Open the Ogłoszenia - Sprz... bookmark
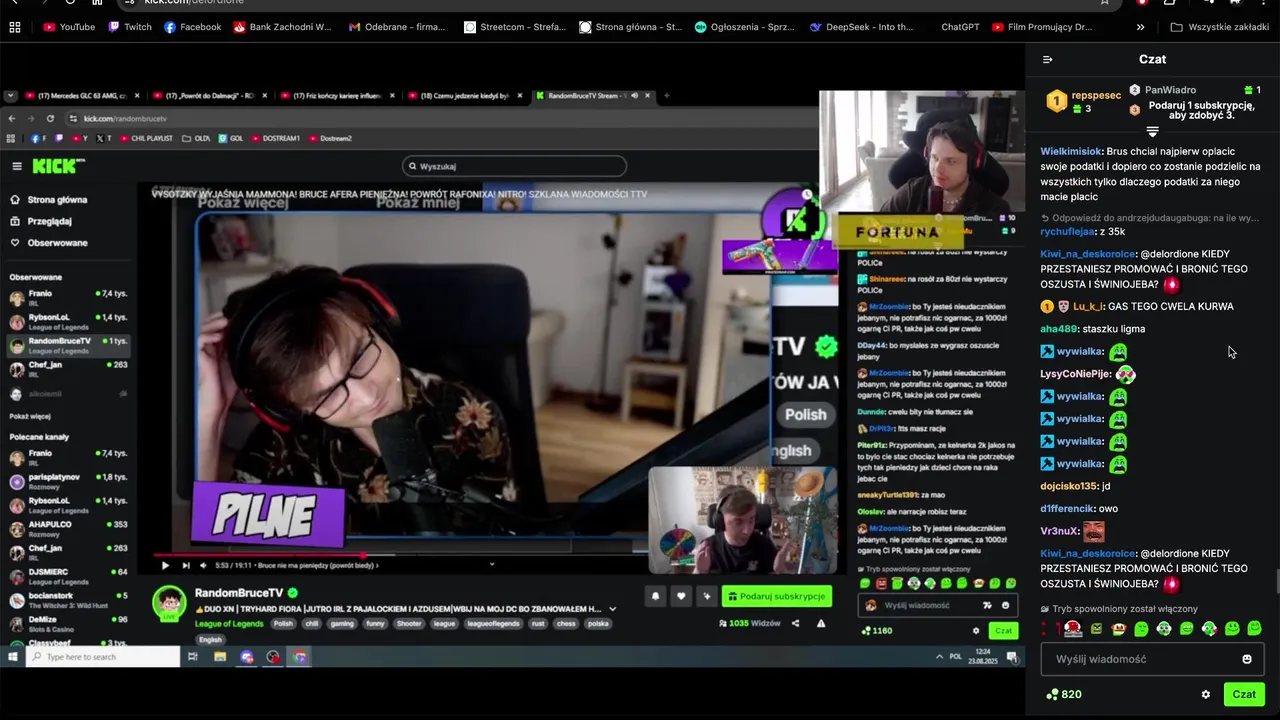 tap(745, 27)
